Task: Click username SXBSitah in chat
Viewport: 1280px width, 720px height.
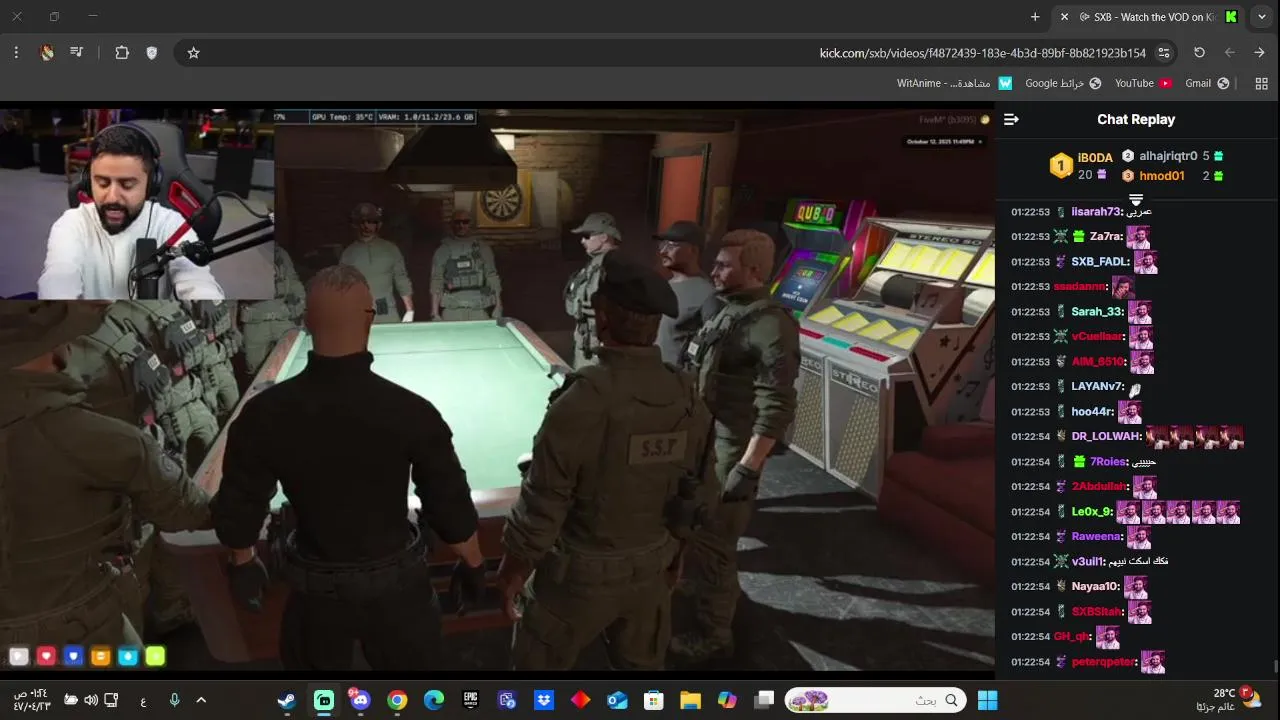Action: tap(1098, 612)
